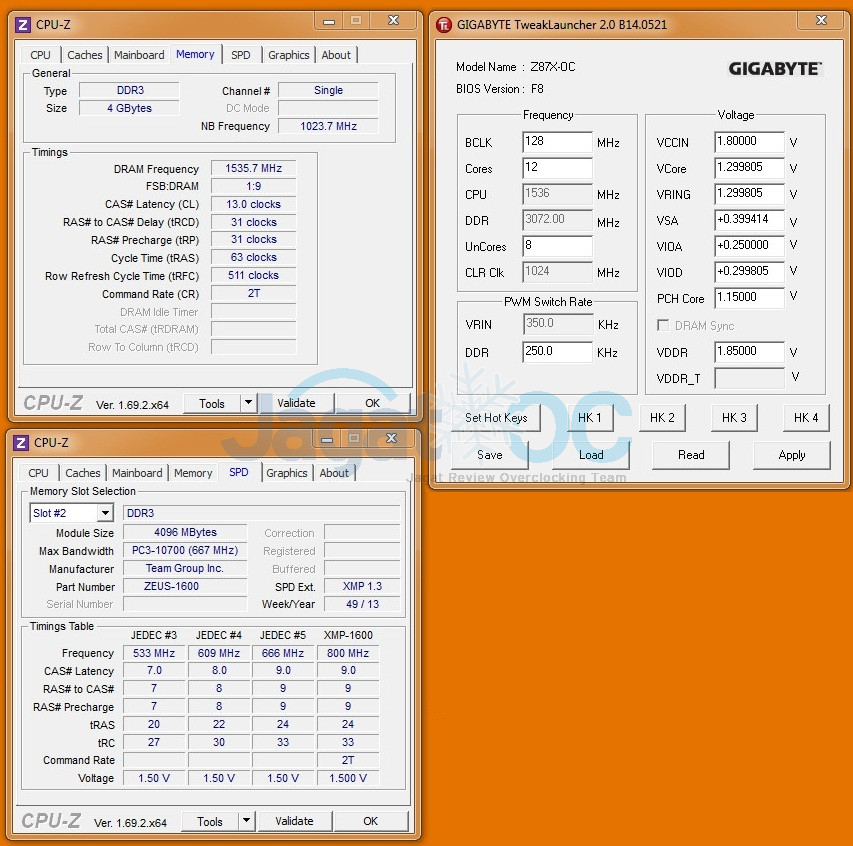Image resolution: width=853 pixels, height=846 pixels.
Task: Click the Gigabyte TweakLauncher title bar icon
Action: click(444, 24)
